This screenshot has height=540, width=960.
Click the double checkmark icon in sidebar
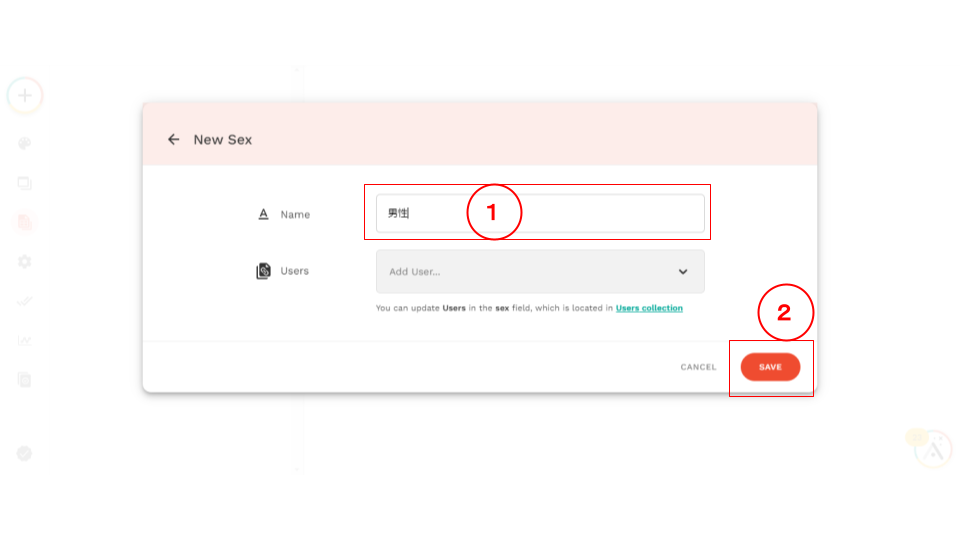point(24,301)
